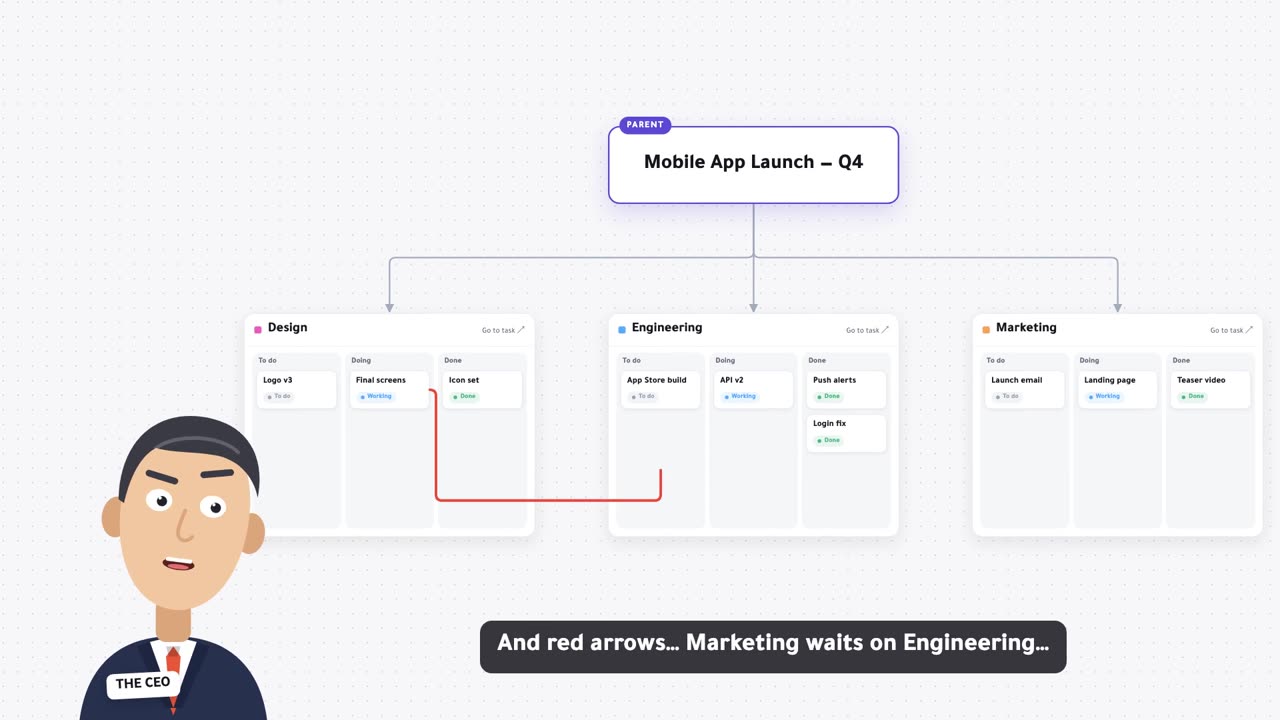Click the Done status on Teaser video

(1193, 397)
